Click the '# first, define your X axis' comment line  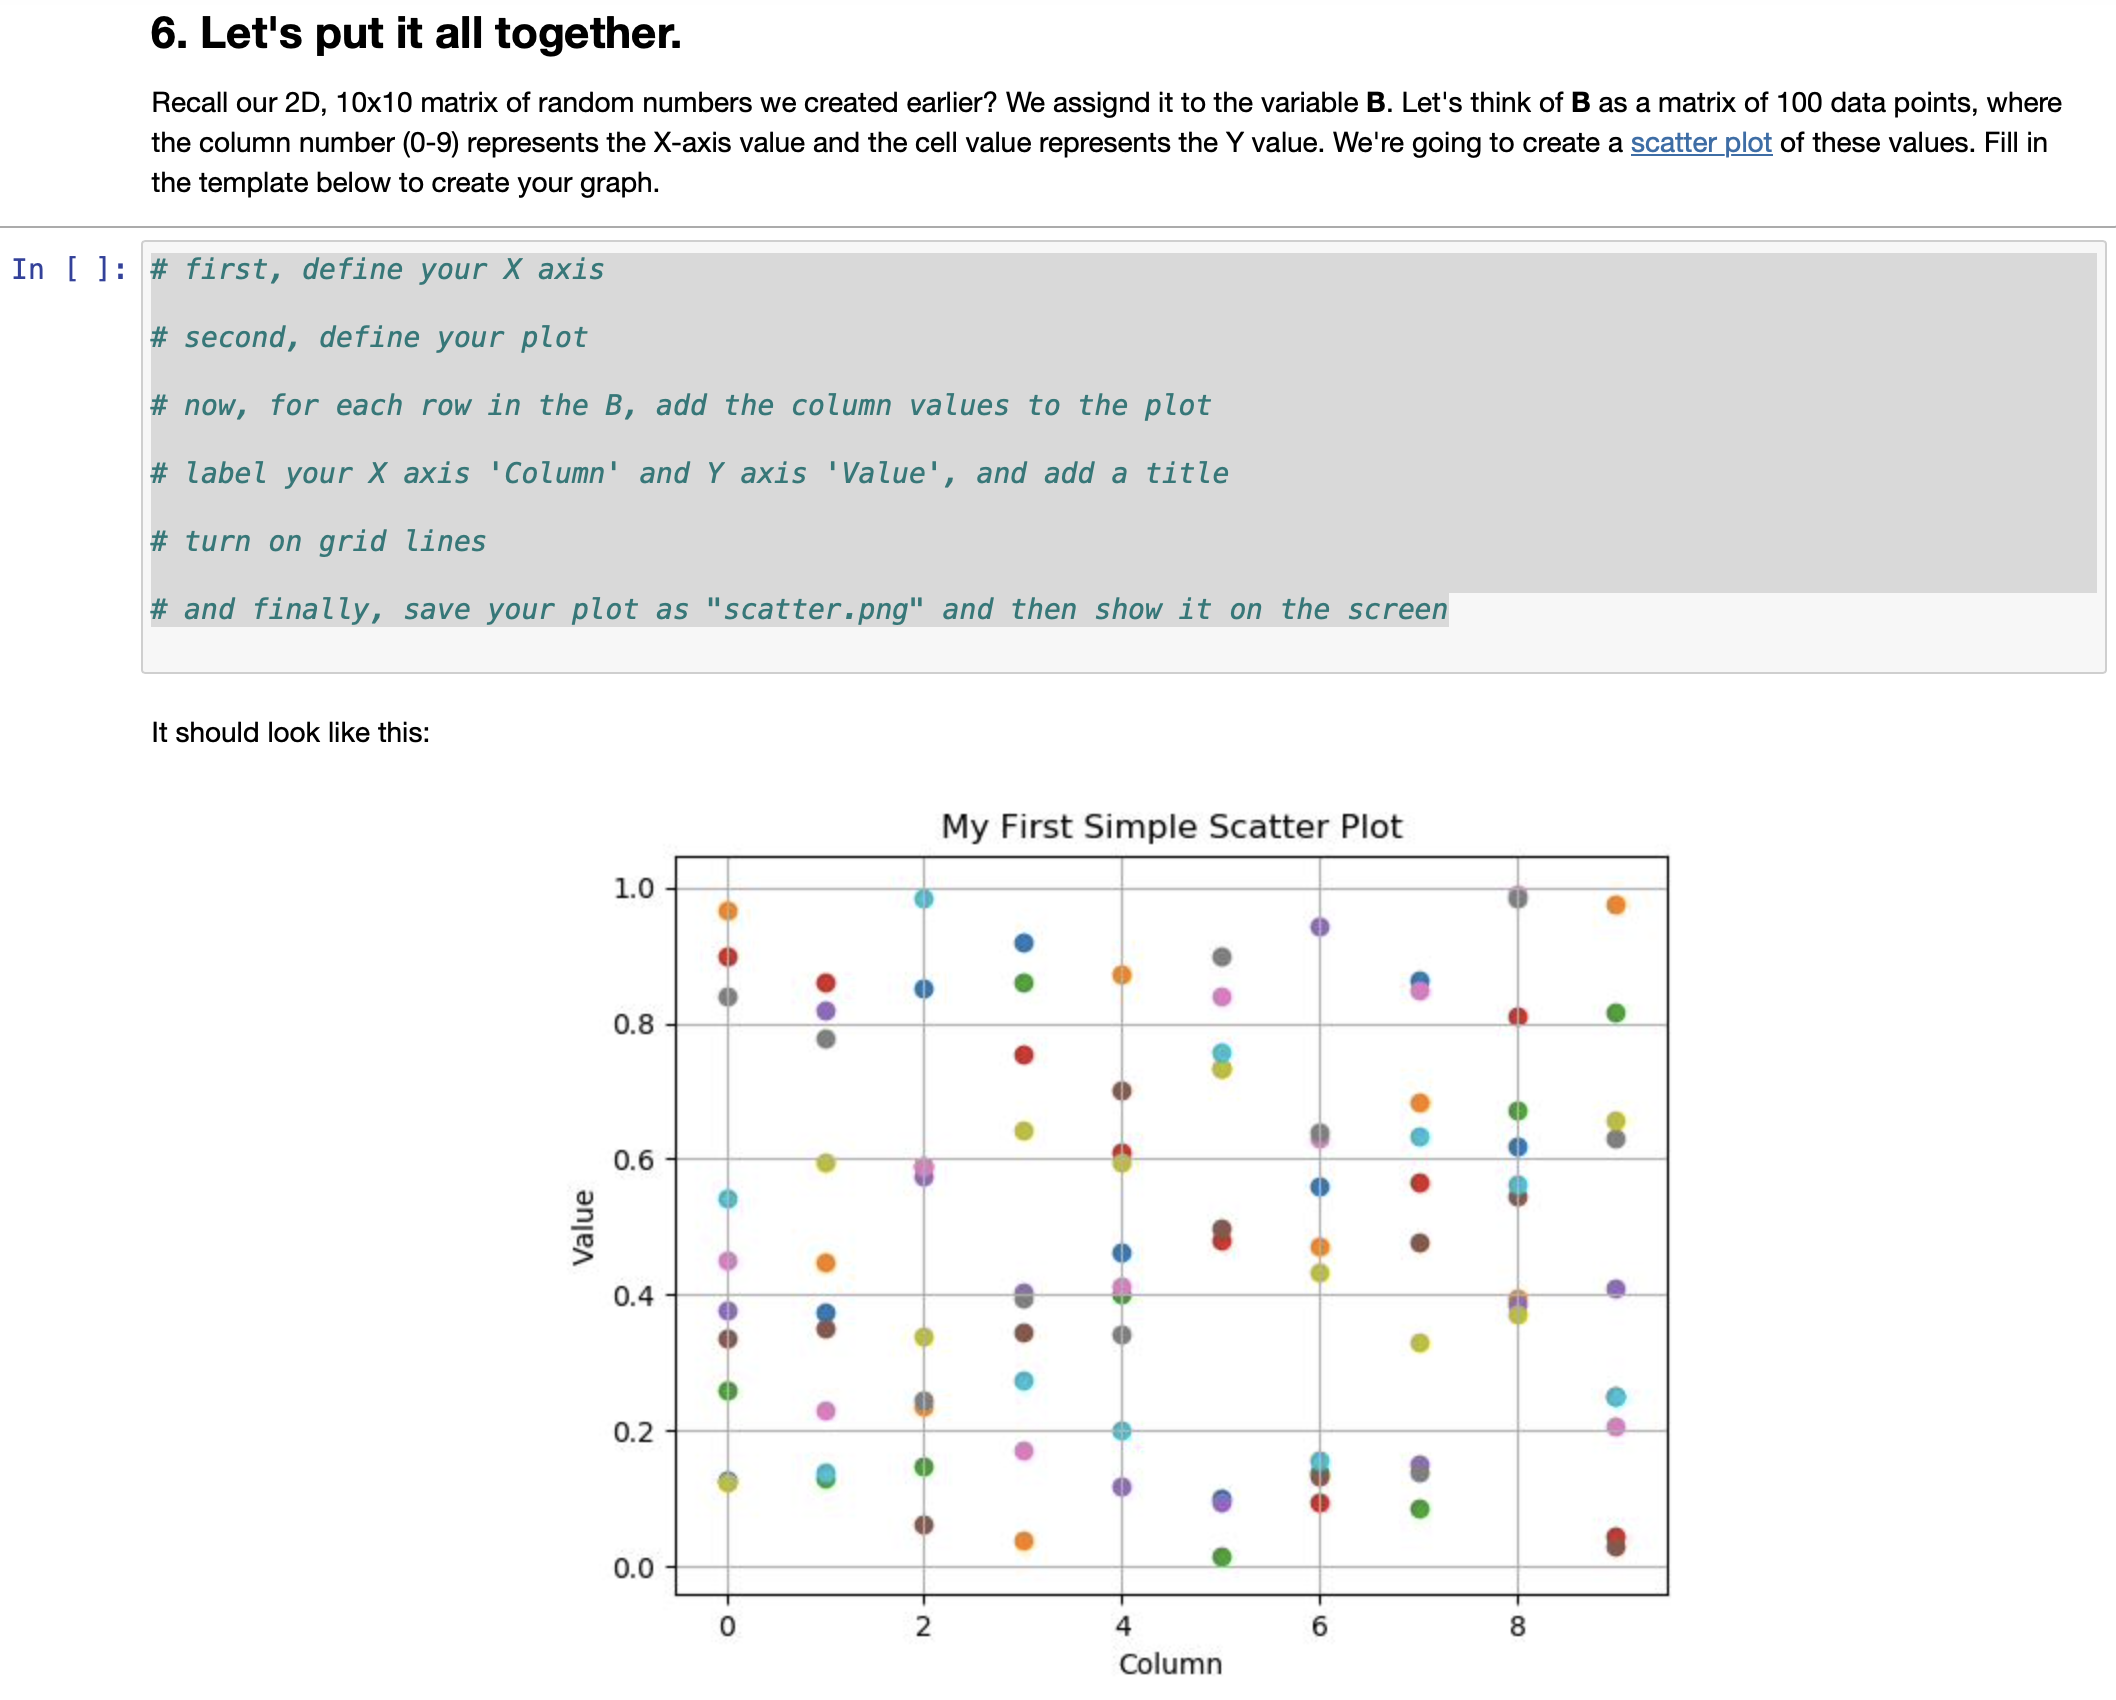377,269
